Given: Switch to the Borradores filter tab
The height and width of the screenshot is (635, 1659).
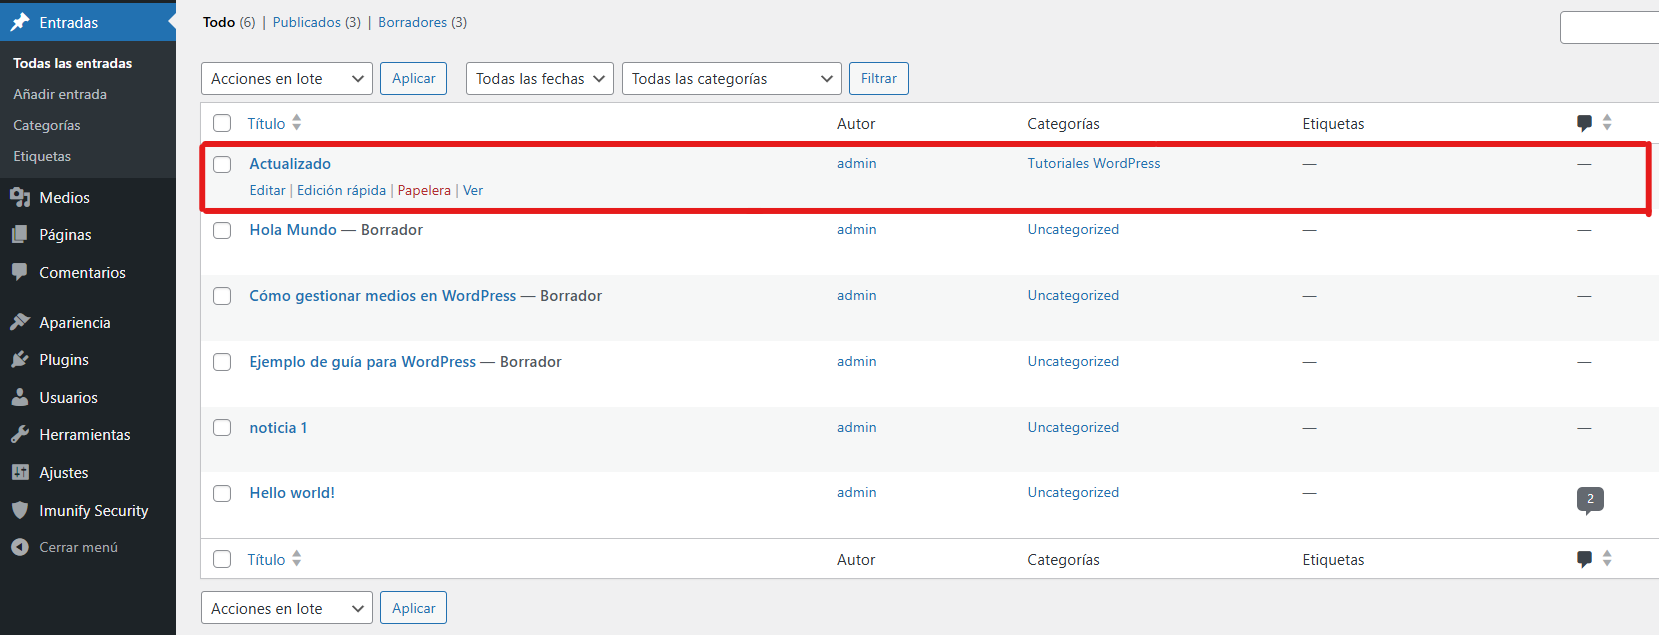Looking at the screenshot, I should [412, 22].
